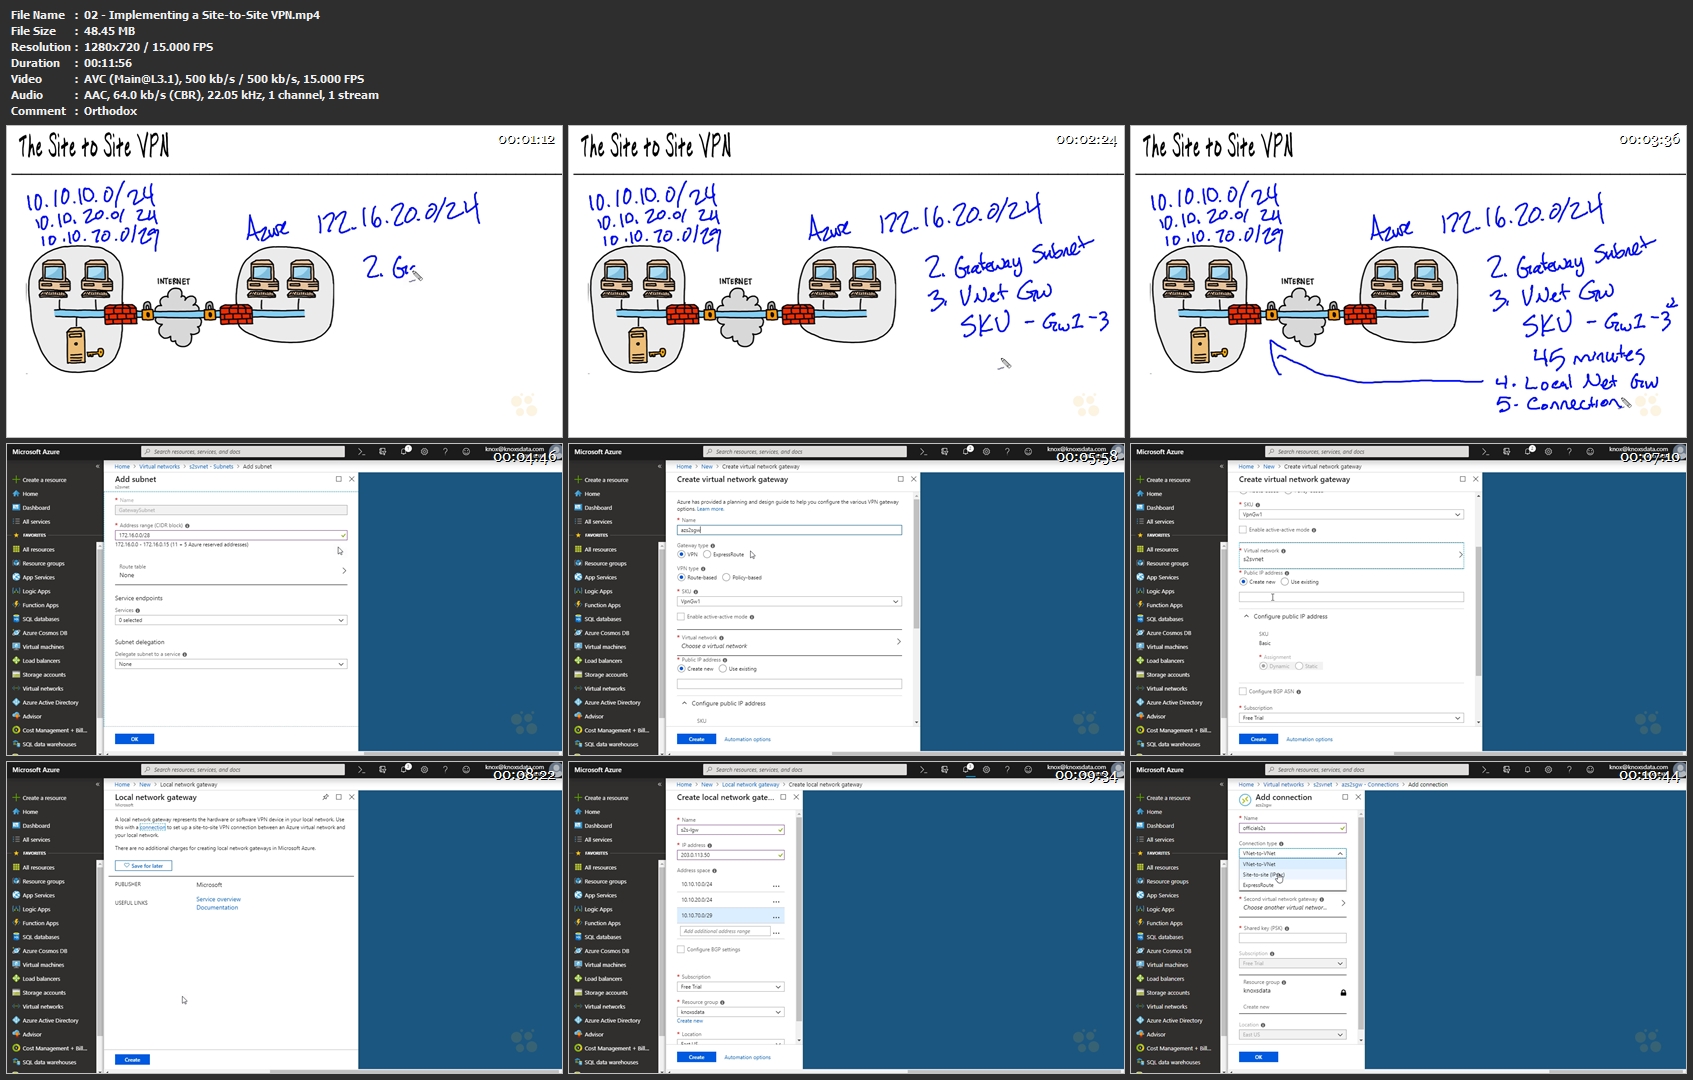Open Cost Management + Billing in 00:08:22 frame
Image resolution: width=1693 pixels, height=1080 pixels.
49,1049
